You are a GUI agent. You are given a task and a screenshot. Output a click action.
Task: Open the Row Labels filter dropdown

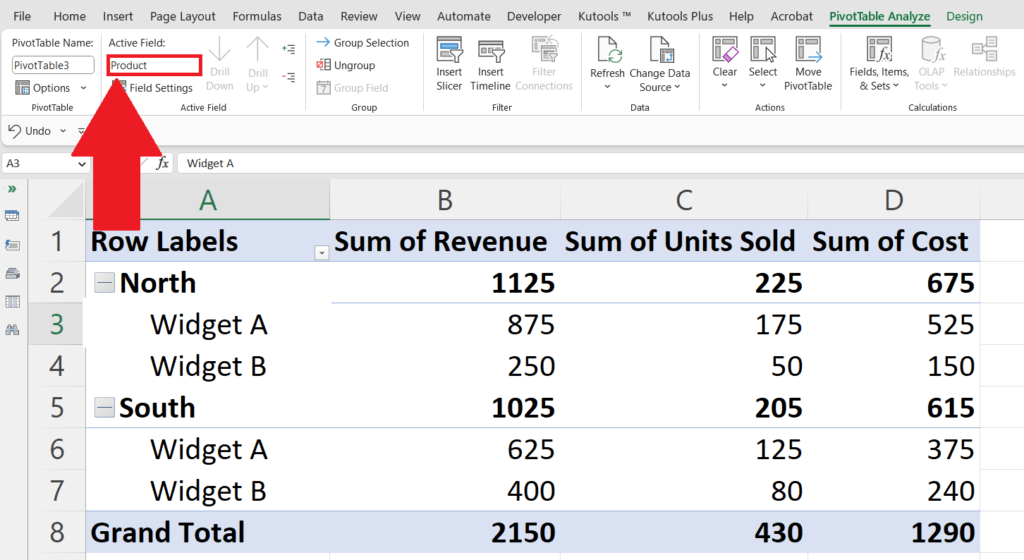(321, 253)
